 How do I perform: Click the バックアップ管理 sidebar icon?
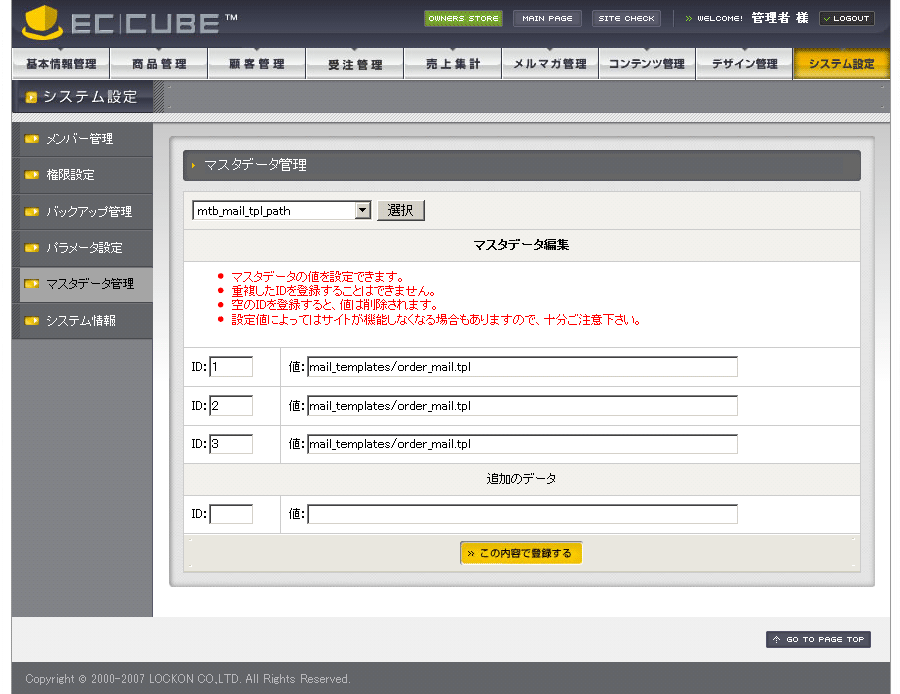pos(32,212)
